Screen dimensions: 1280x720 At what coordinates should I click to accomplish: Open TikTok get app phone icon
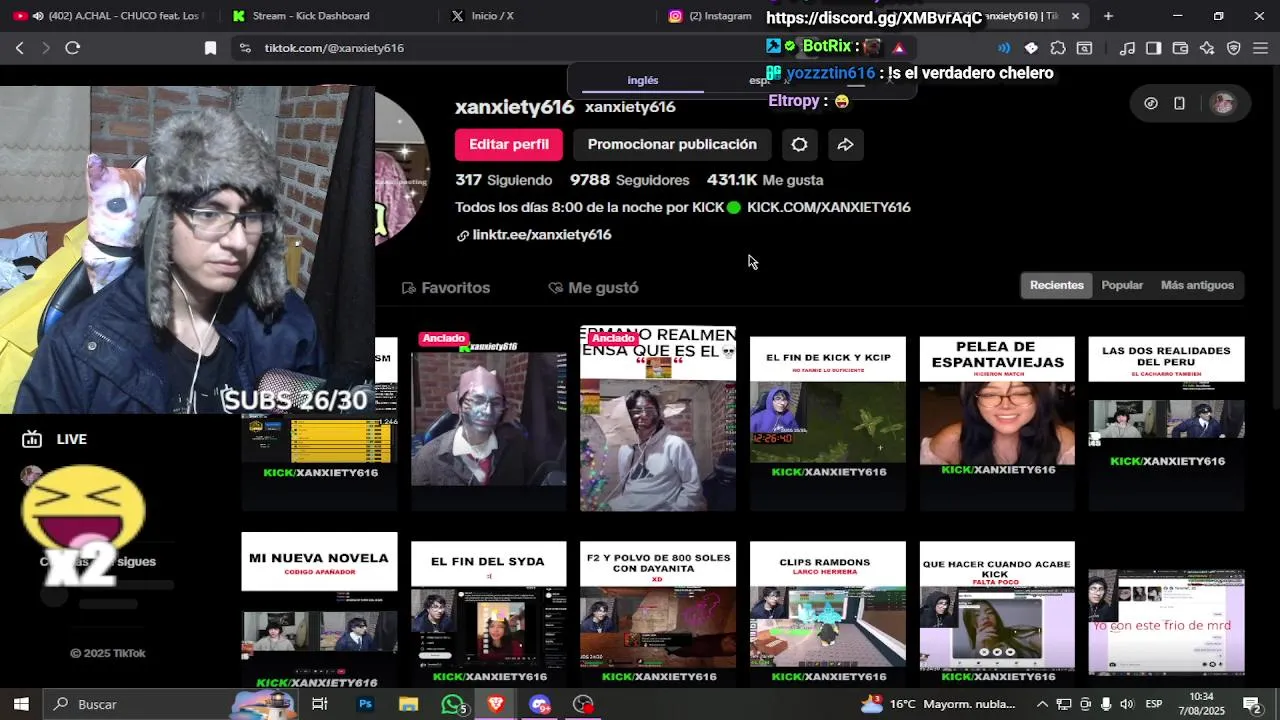(x=1179, y=103)
